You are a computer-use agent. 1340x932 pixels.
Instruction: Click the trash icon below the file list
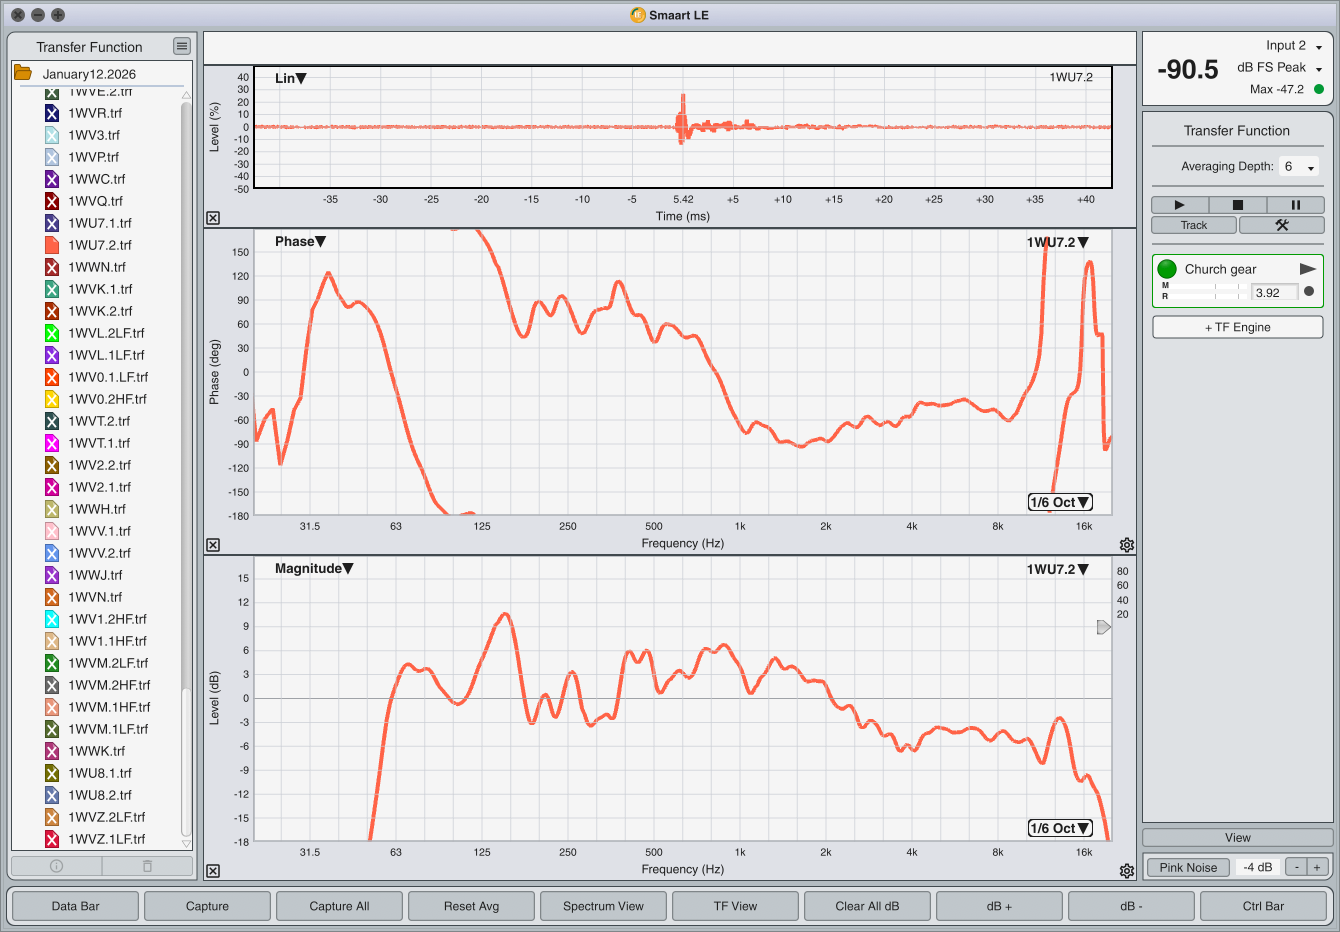pos(147,866)
